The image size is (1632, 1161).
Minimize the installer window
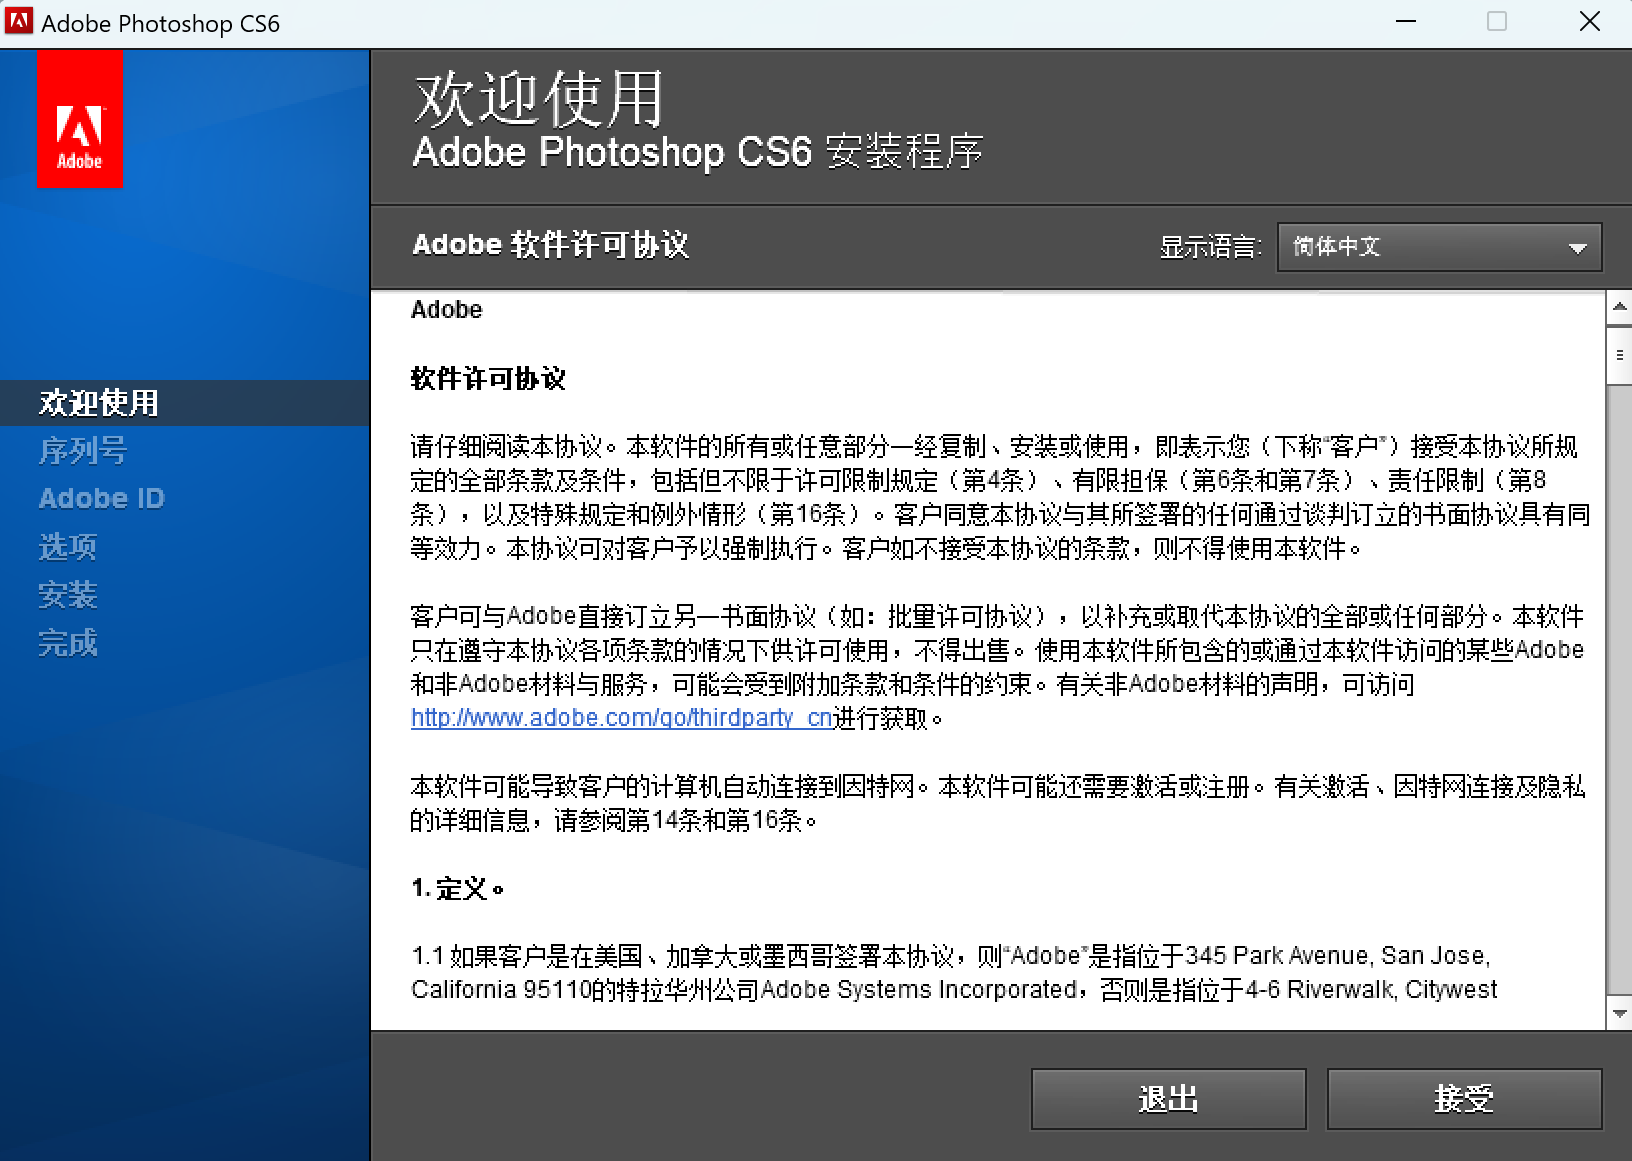click(1406, 20)
